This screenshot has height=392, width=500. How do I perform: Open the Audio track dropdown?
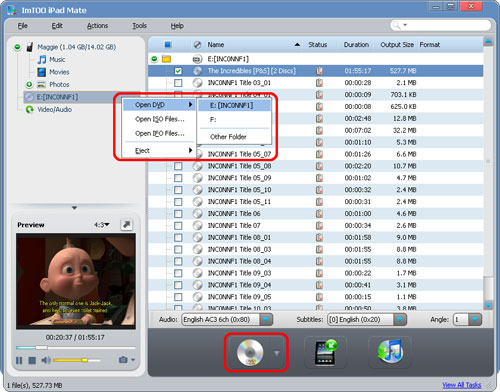pos(266,320)
